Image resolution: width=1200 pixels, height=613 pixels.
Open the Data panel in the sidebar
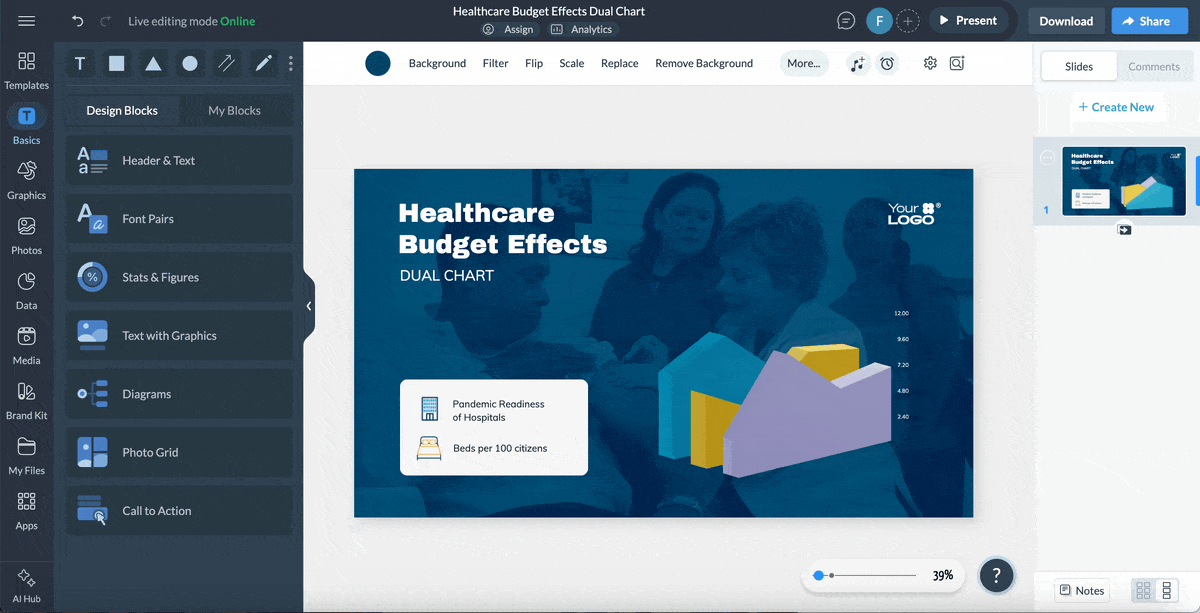point(26,290)
